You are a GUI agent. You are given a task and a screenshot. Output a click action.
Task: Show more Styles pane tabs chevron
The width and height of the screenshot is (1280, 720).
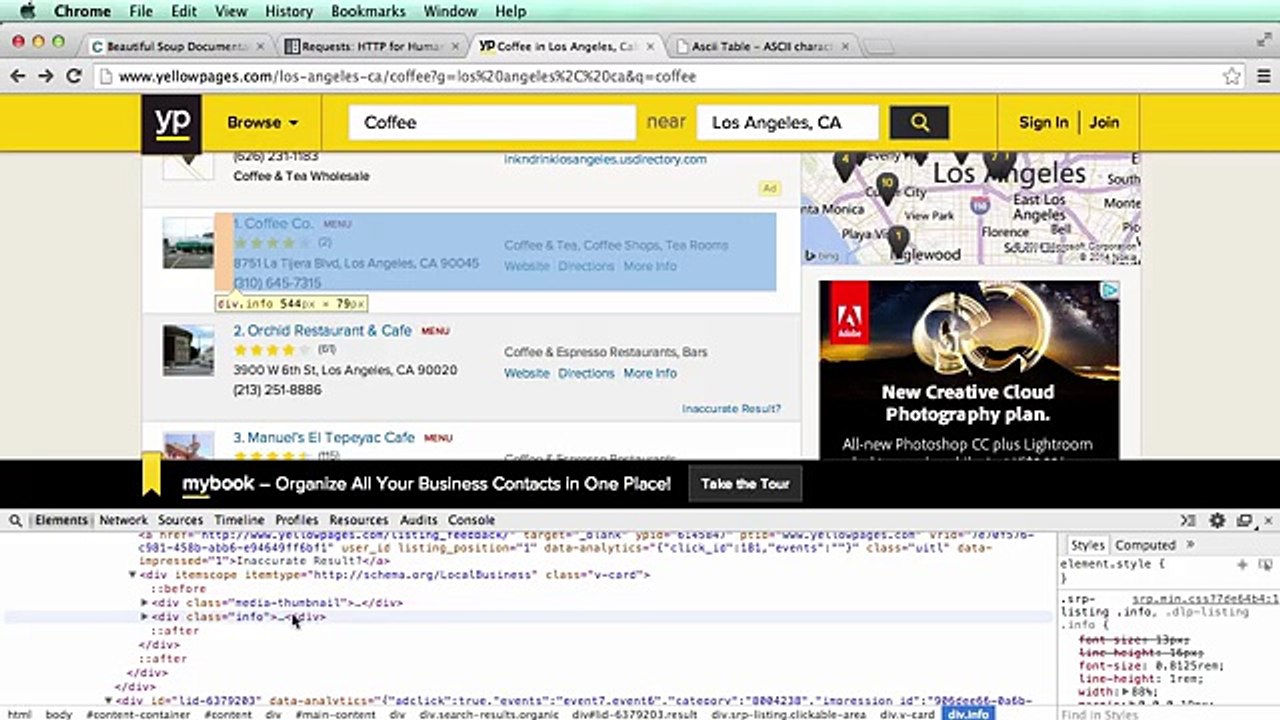point(1190,545)
